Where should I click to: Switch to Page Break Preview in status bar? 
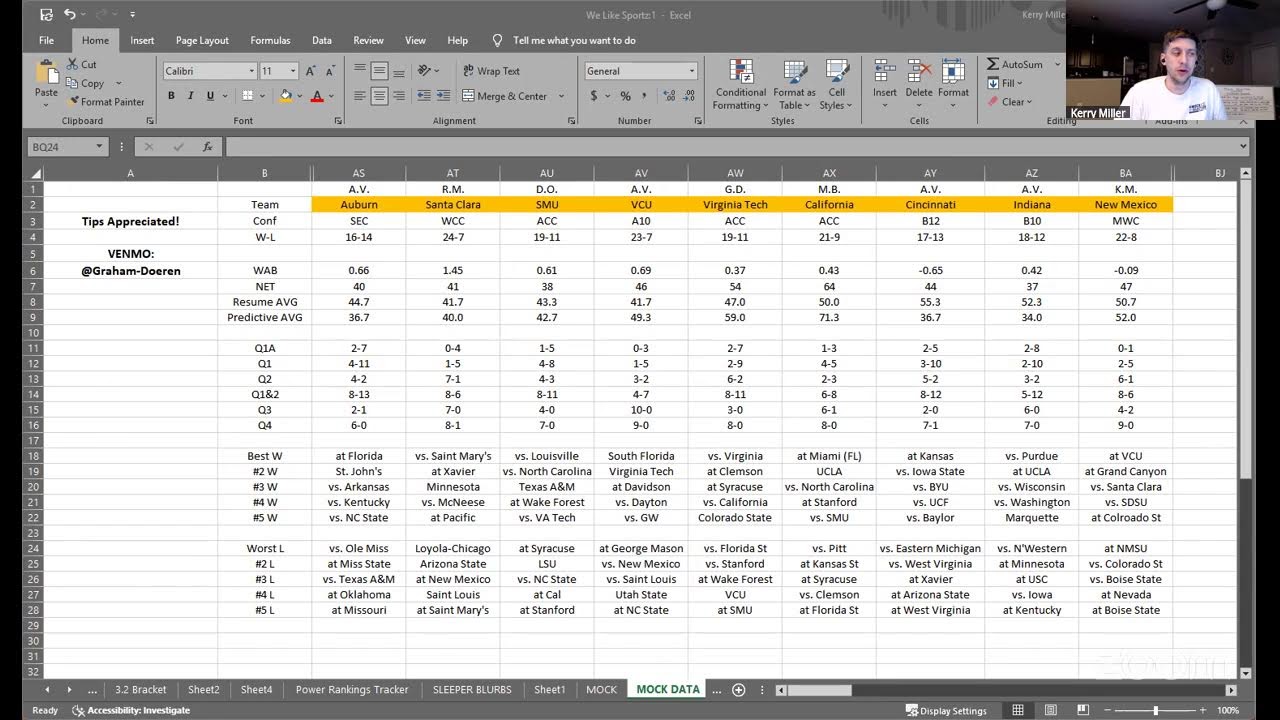pyautogui.click(x=1083, y=710)
